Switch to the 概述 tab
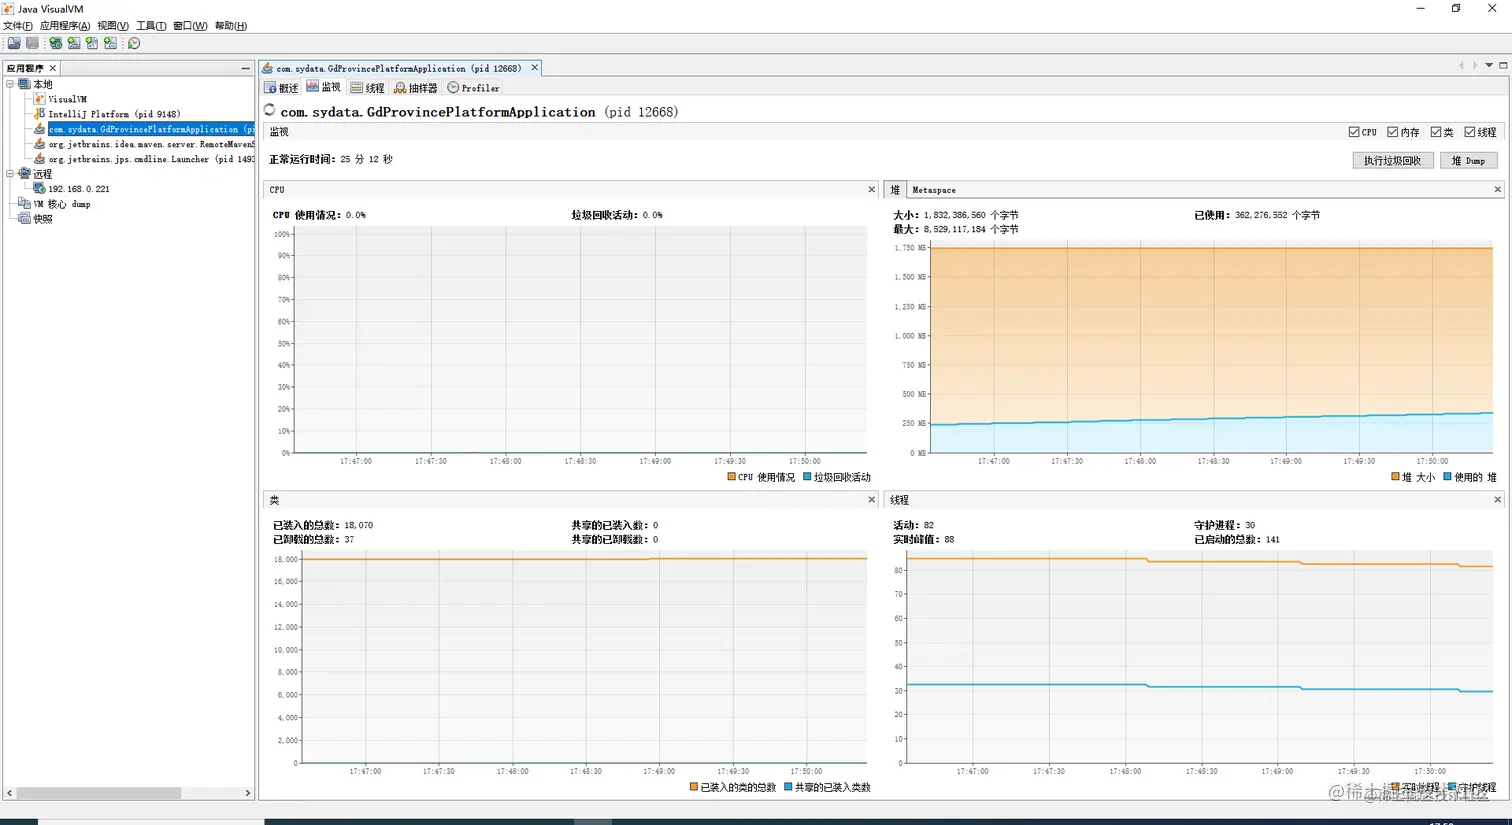Screen dimensions: 1512x825 [x=281, y=88]
